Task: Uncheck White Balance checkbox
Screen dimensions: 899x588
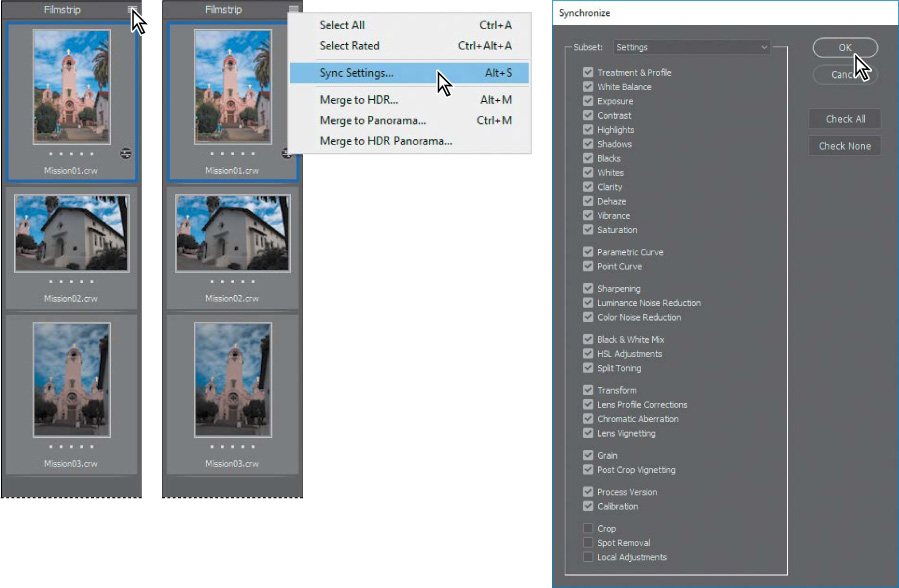Action: click(x=588, y=87)
